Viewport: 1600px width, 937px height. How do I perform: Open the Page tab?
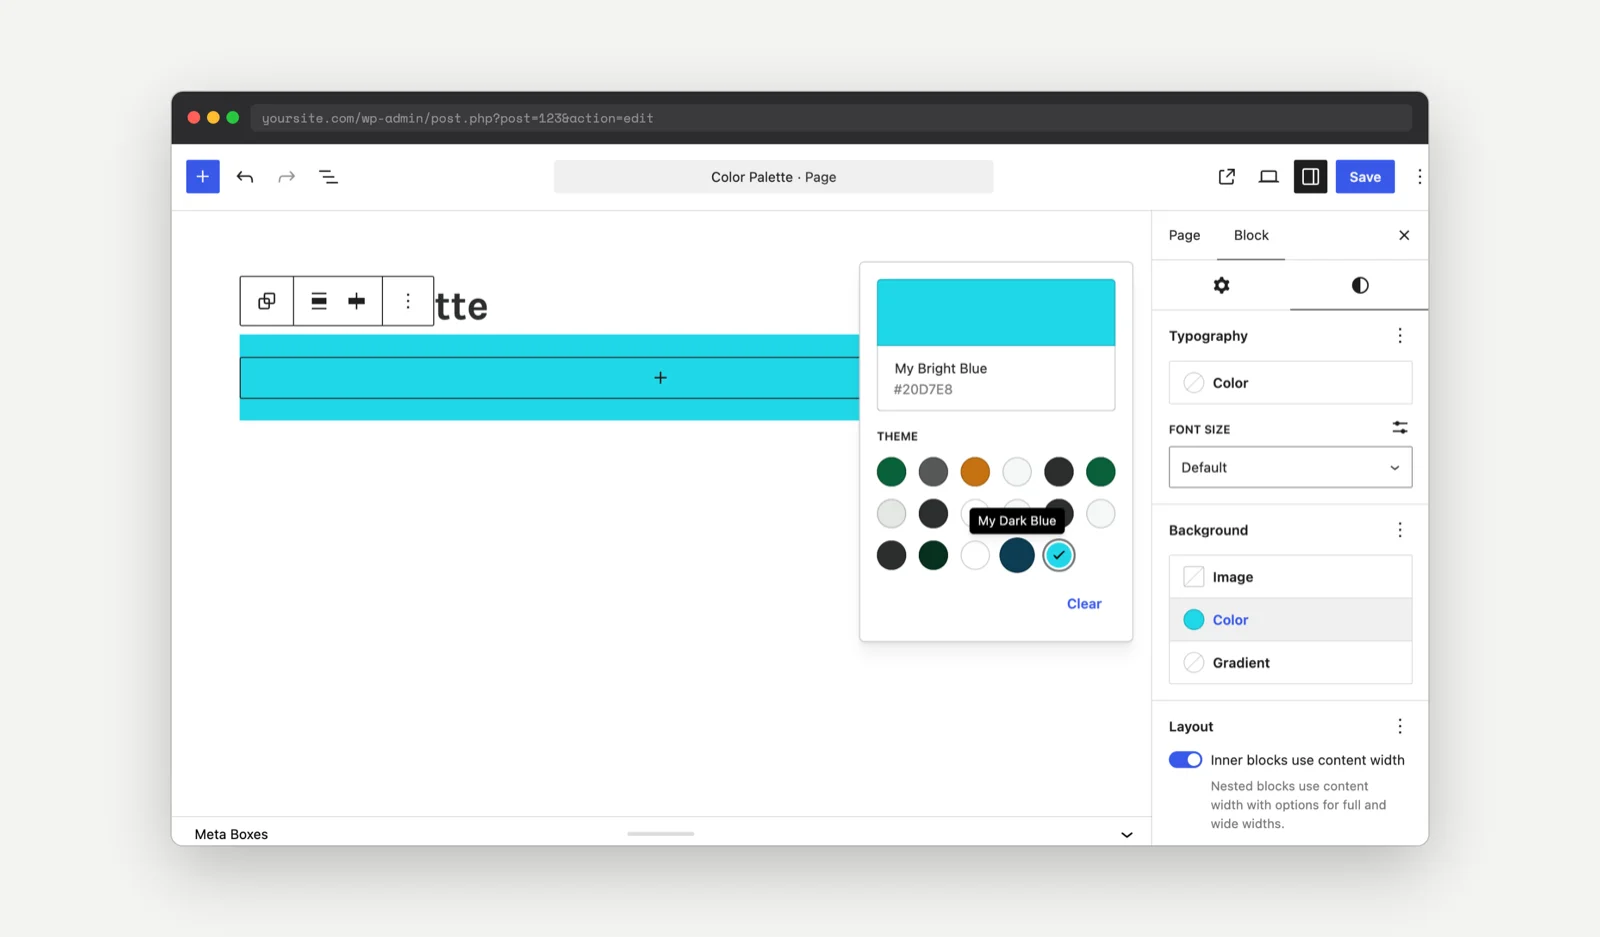1184,235
